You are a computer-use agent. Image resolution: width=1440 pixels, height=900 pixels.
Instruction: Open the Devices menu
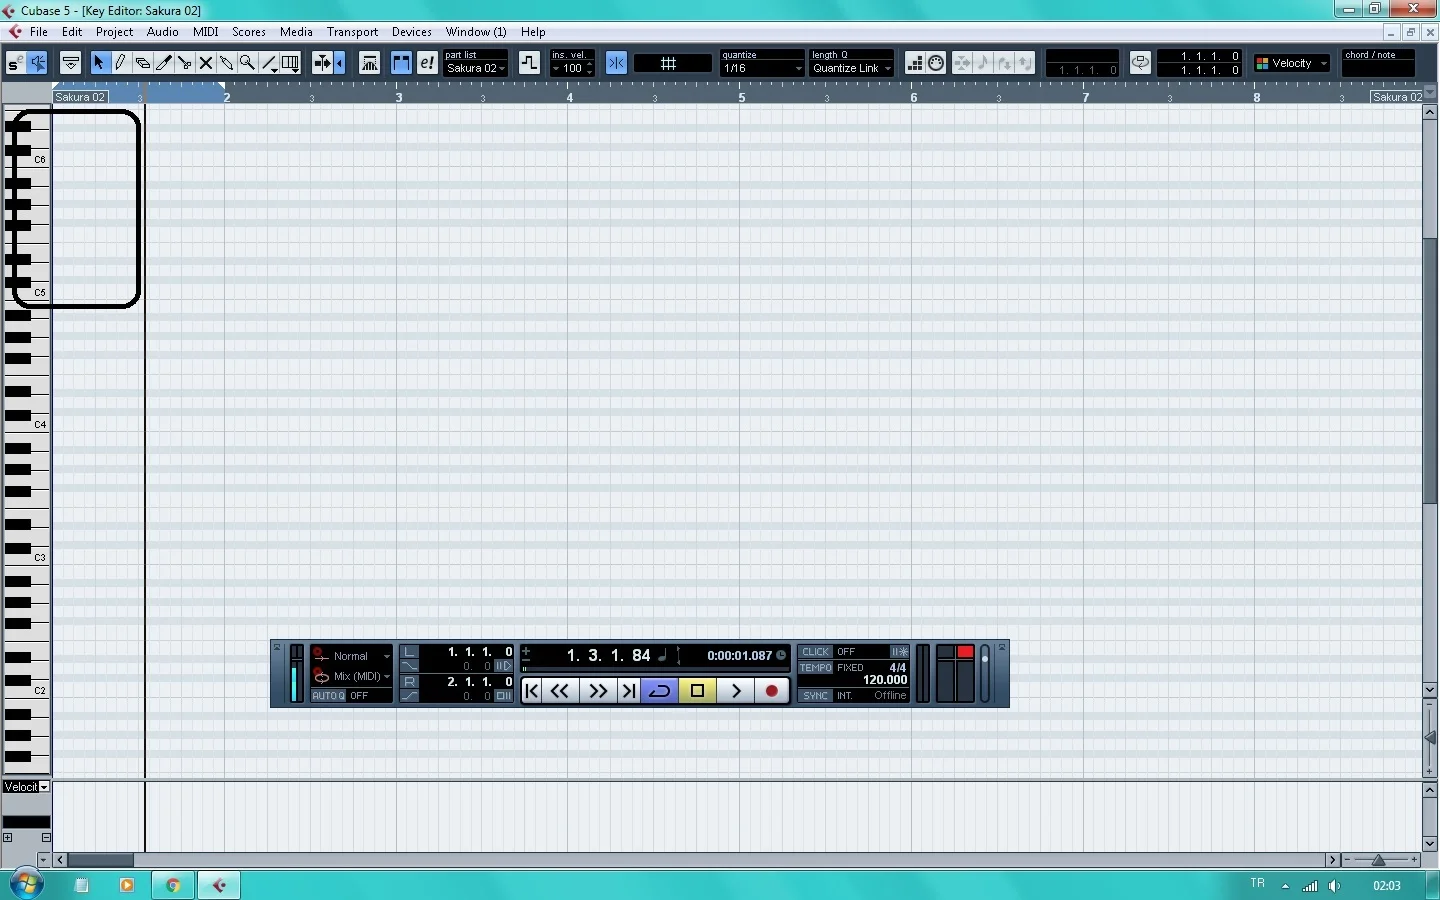coord(411,32)
